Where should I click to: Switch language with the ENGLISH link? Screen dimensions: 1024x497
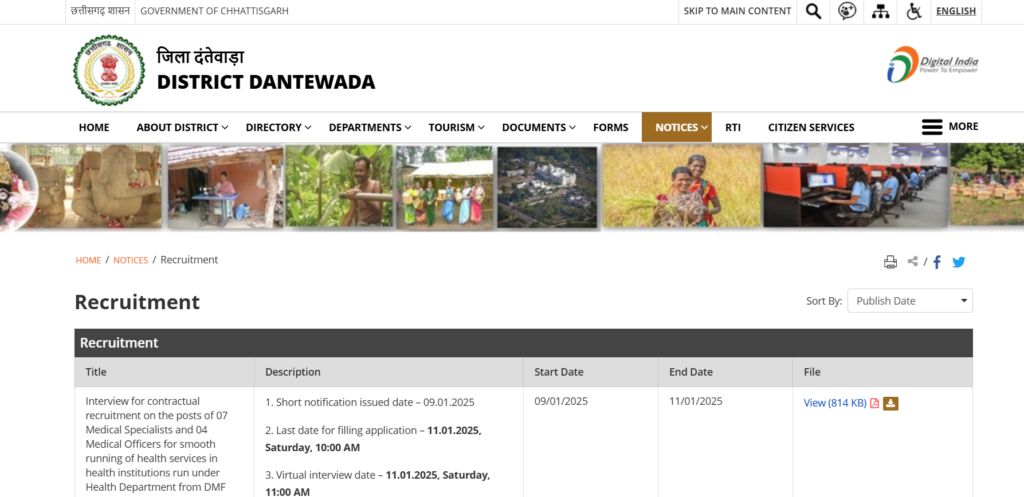(x=956, y=11)
